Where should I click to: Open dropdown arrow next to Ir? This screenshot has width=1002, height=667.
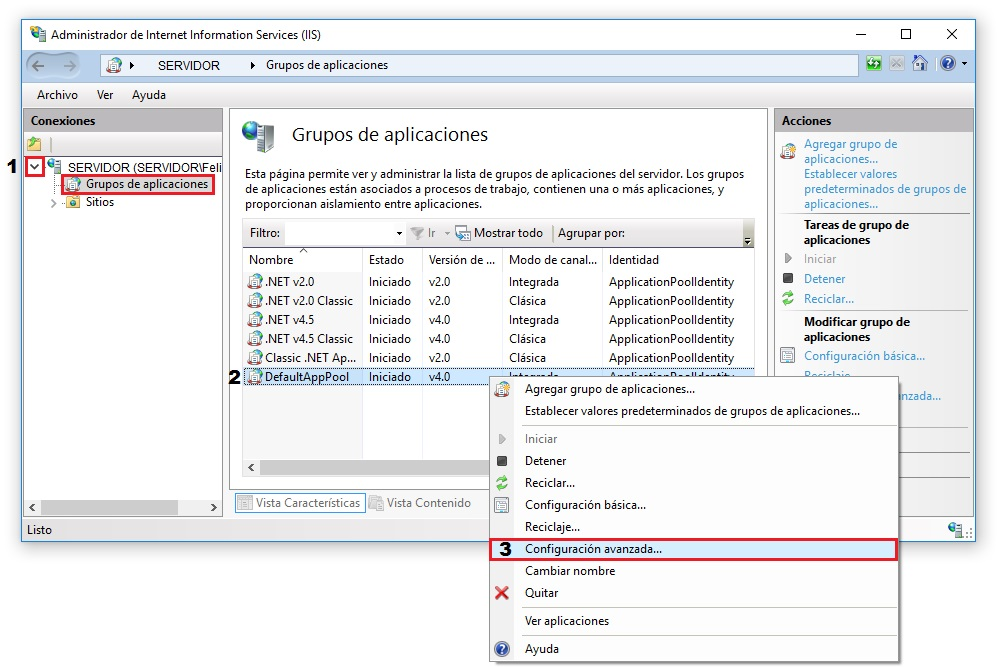tap(447, 233)
